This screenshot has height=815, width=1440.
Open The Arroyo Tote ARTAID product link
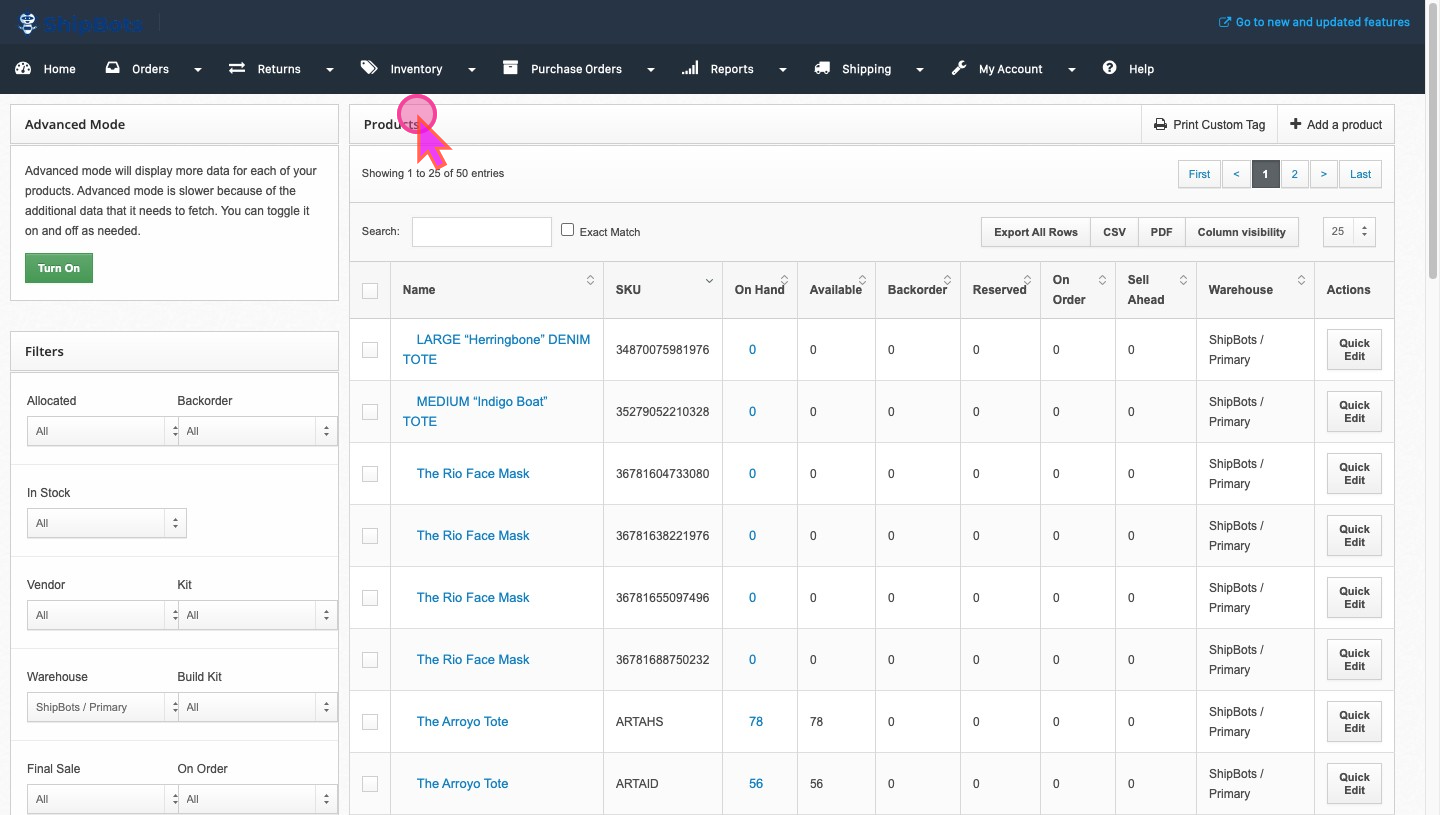pos(462,783)
